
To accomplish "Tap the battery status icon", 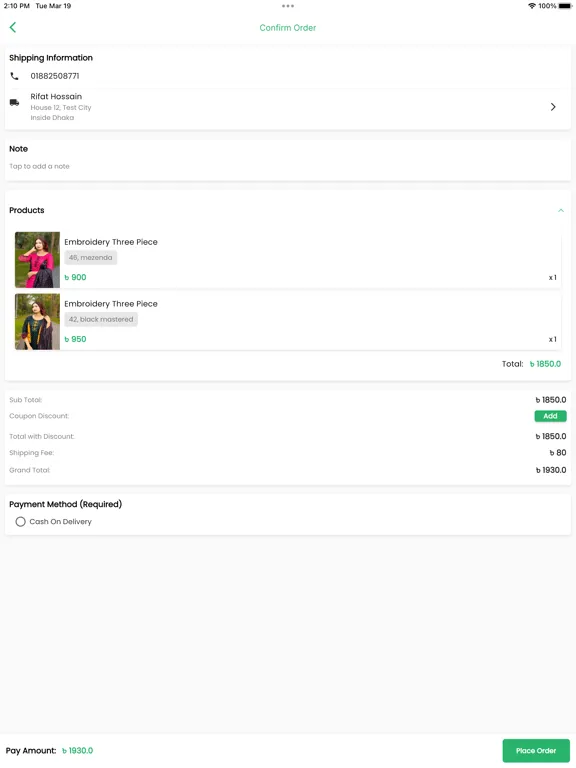I will pos(565,6).
